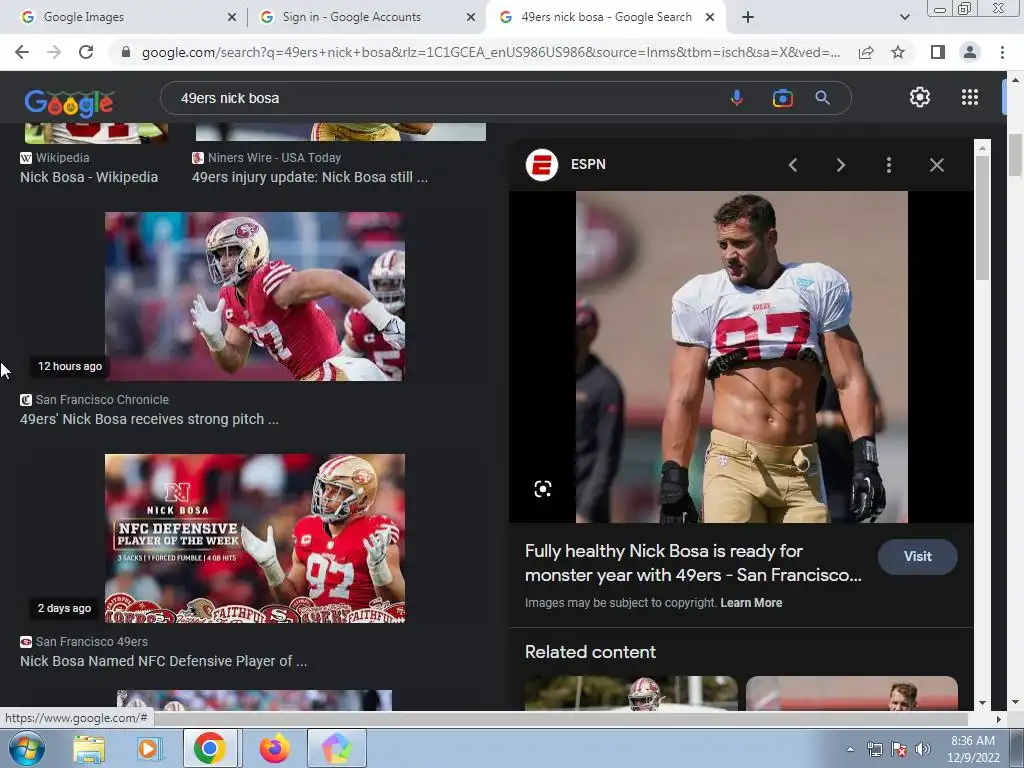Start voice search with microphone icon
1024x768 pixels.
tap(737, 98)
